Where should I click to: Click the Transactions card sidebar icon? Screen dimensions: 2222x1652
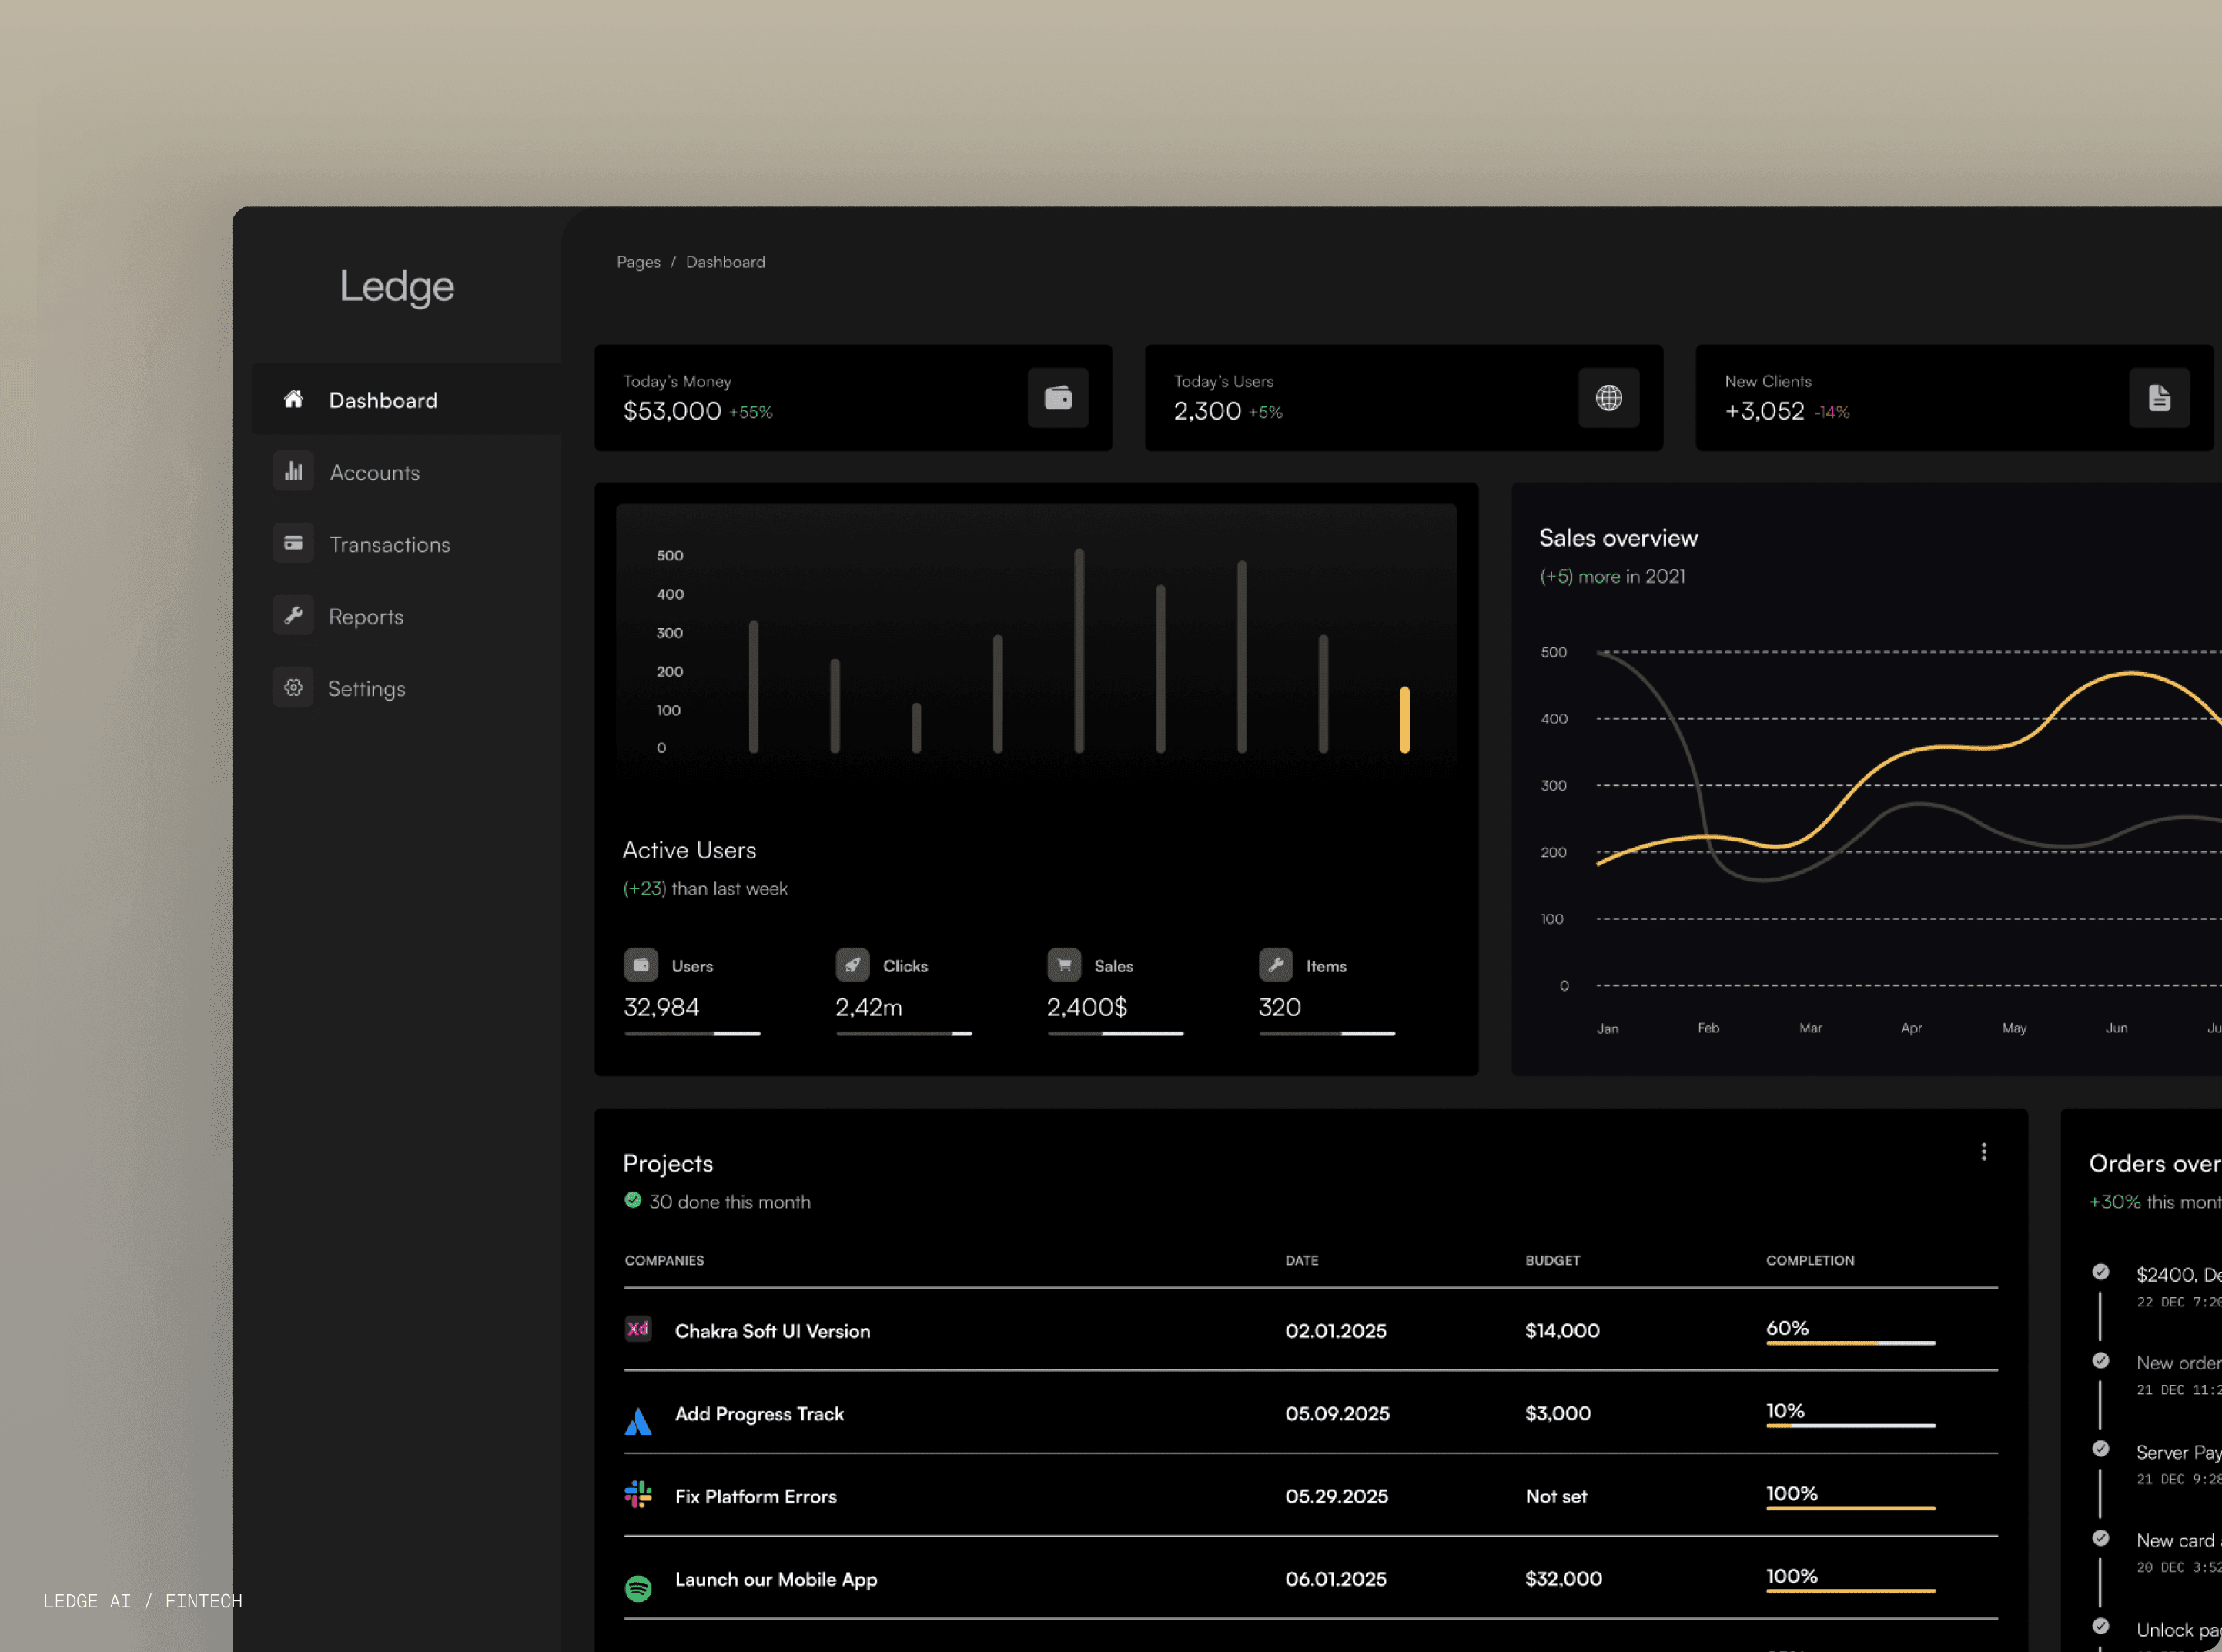click(x=293, y=543)
